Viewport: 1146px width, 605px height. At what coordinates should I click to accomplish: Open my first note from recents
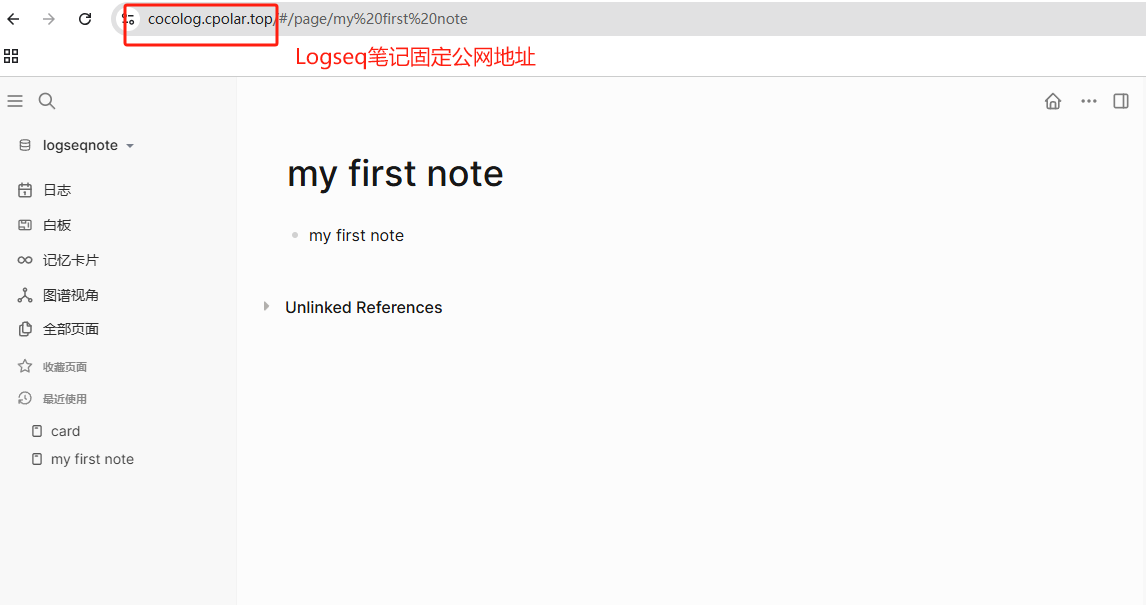(91, 459)
